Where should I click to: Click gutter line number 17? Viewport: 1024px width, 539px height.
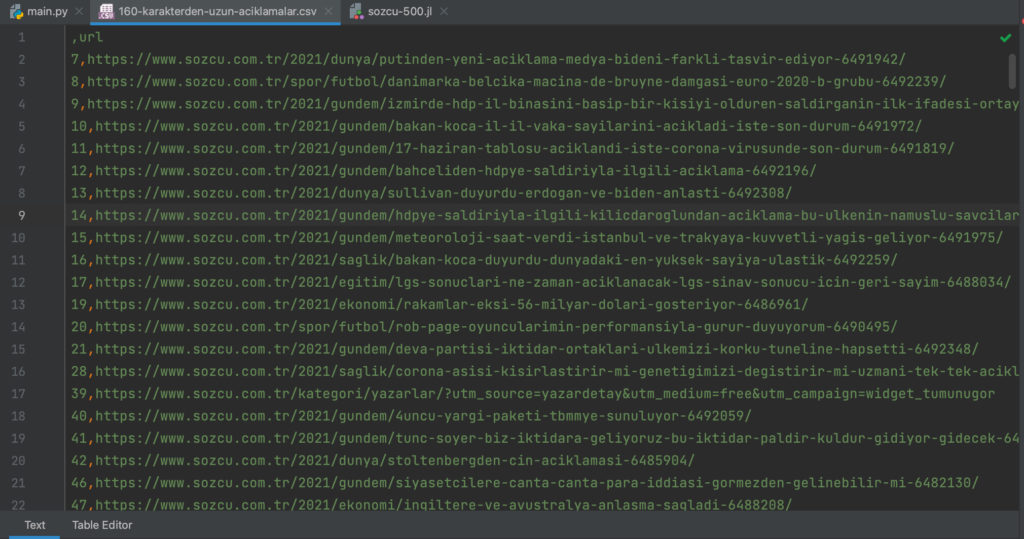(18, 393)
